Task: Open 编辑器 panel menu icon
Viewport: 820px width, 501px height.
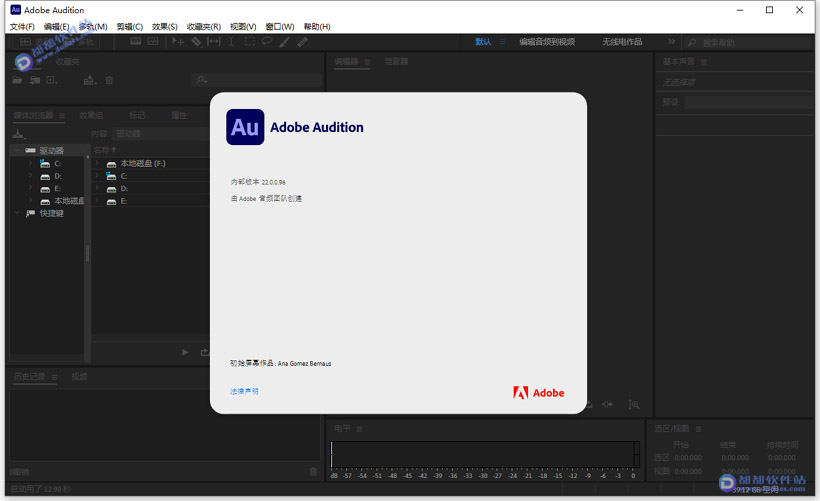Action: (367, 62)
